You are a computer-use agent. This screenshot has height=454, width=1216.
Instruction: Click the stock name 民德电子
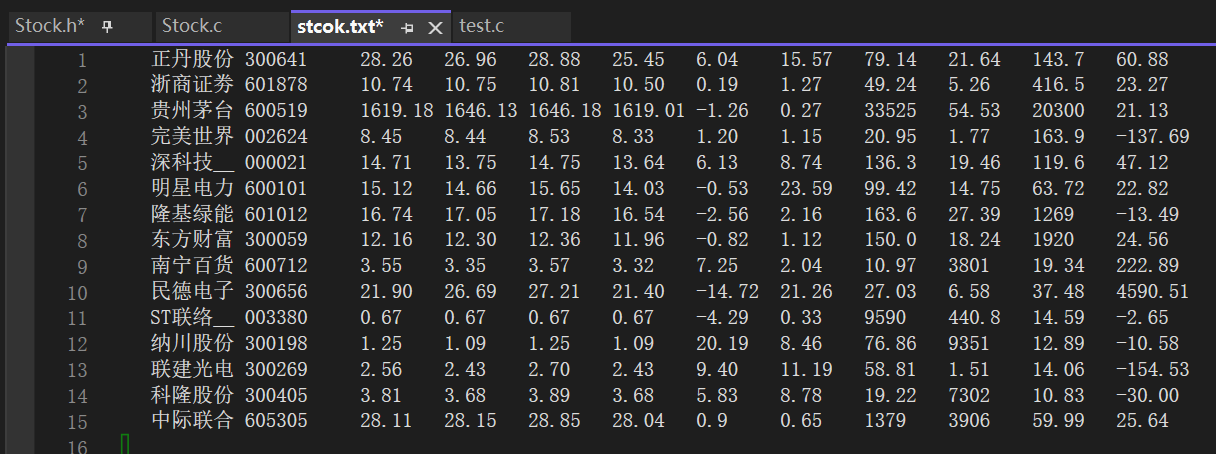(192, 292)
